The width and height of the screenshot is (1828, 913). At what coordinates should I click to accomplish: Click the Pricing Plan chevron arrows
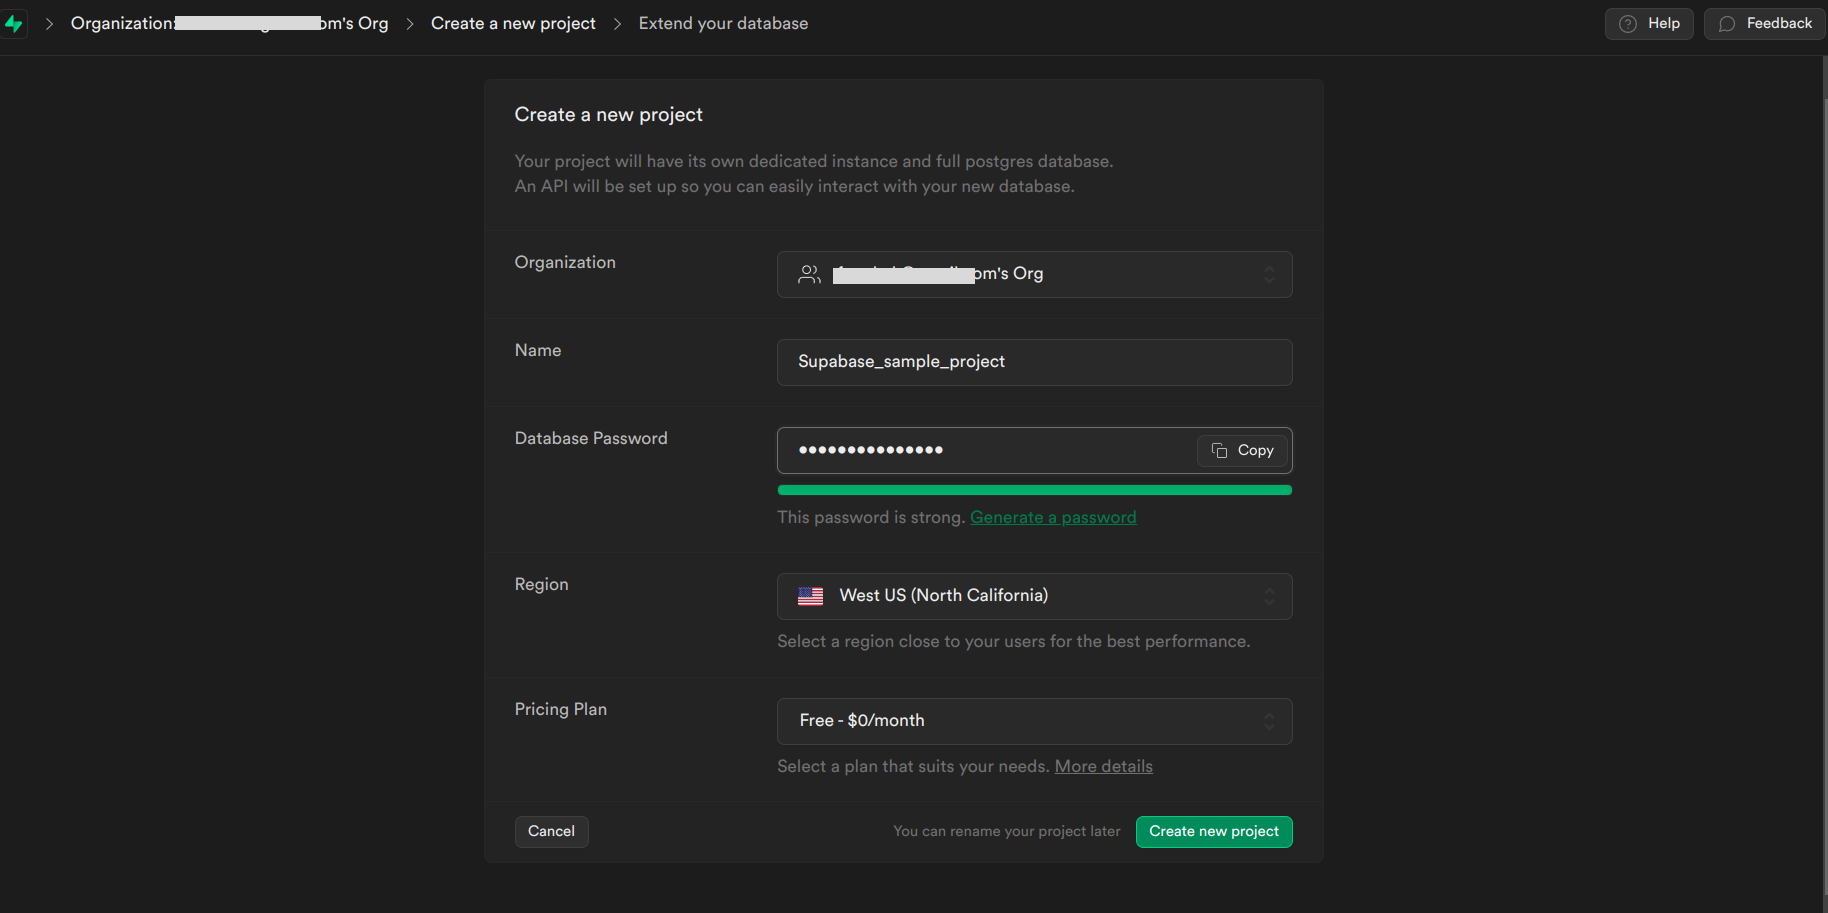pos(1269,721)
